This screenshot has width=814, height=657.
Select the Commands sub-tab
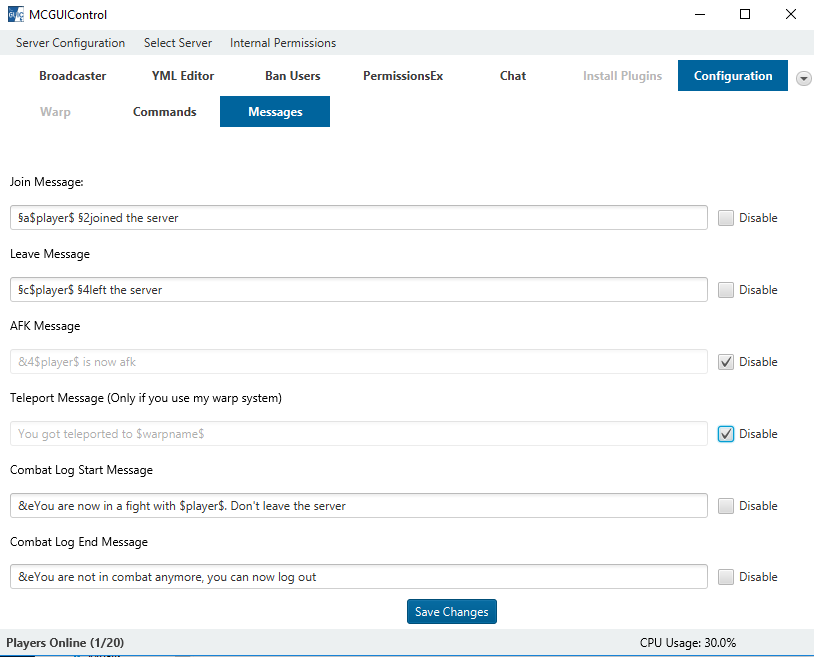click(165, 112)
